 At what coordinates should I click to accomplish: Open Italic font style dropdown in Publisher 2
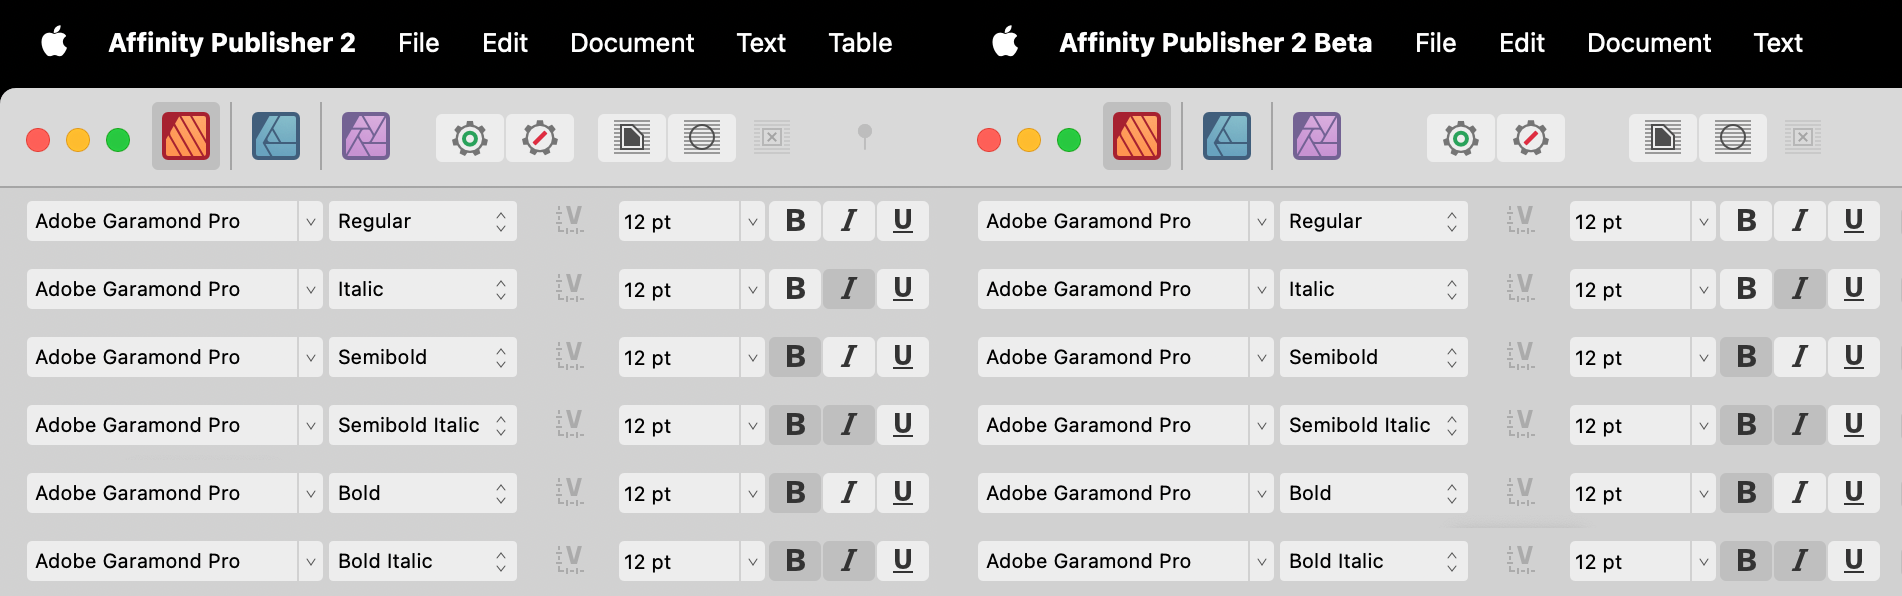click(x=423, y=289)
